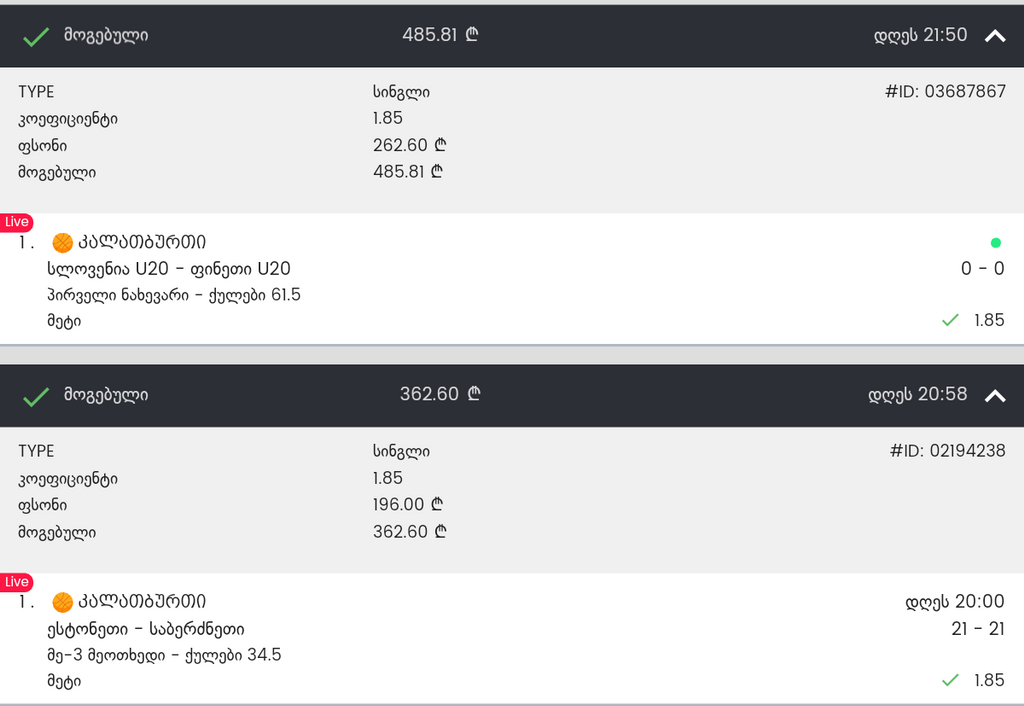Viewport: 1024px width, 706px height.
Task: Select the 21 - 21 score
Action: (978, 629)
